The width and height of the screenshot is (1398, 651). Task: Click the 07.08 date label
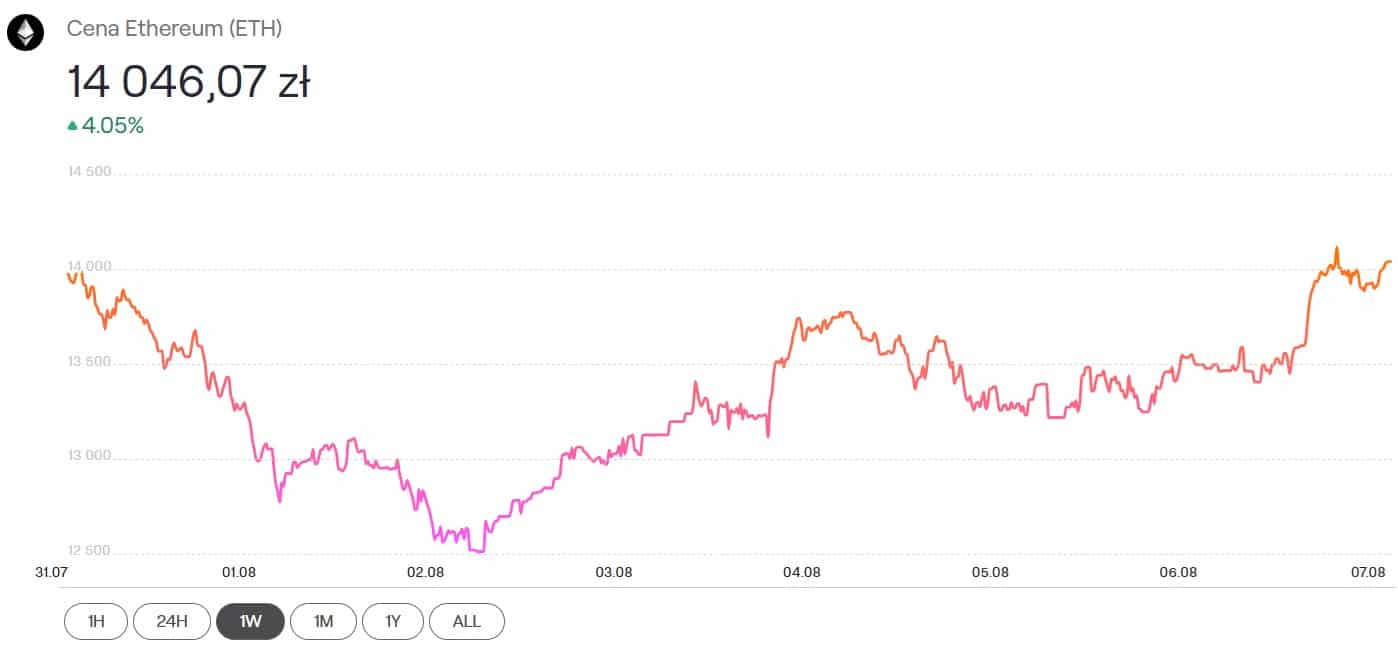(1367, 572)
